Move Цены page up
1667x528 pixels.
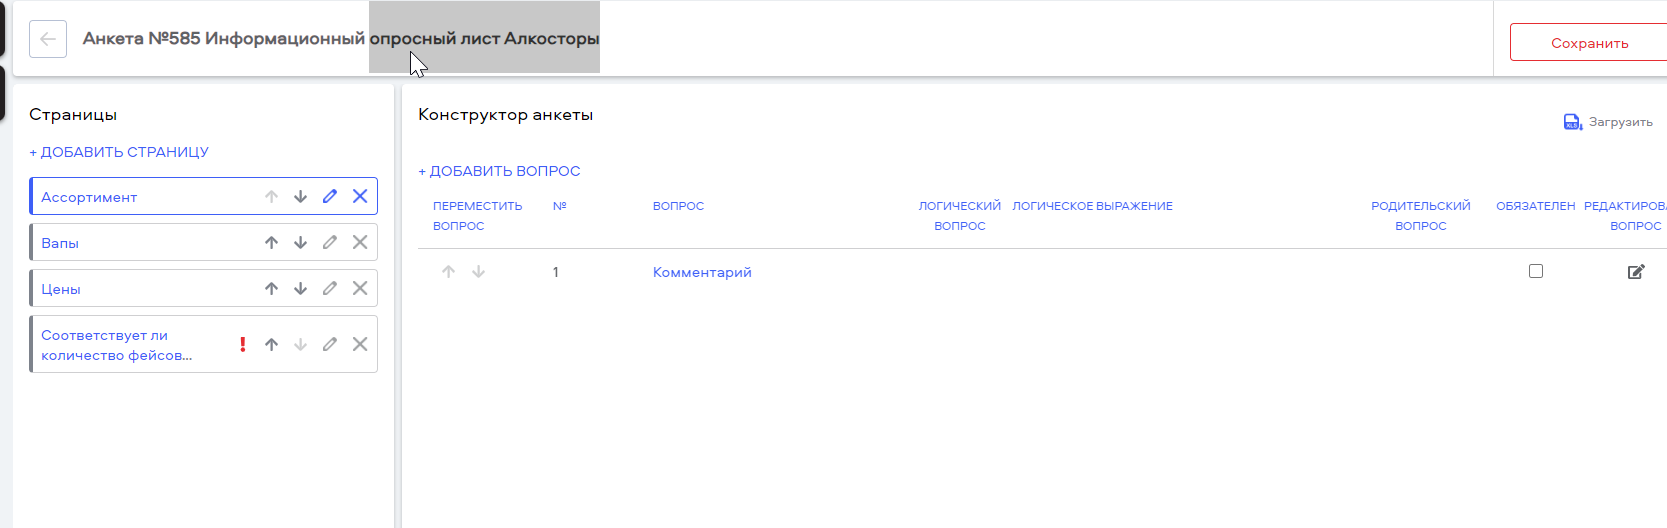[271, 289]
